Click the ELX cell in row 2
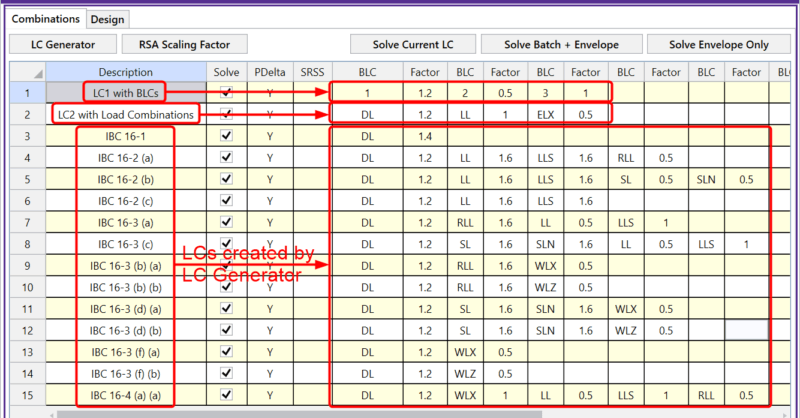This screenshot has width=800, height=418. pyautogui.click(x=544, y=115)
